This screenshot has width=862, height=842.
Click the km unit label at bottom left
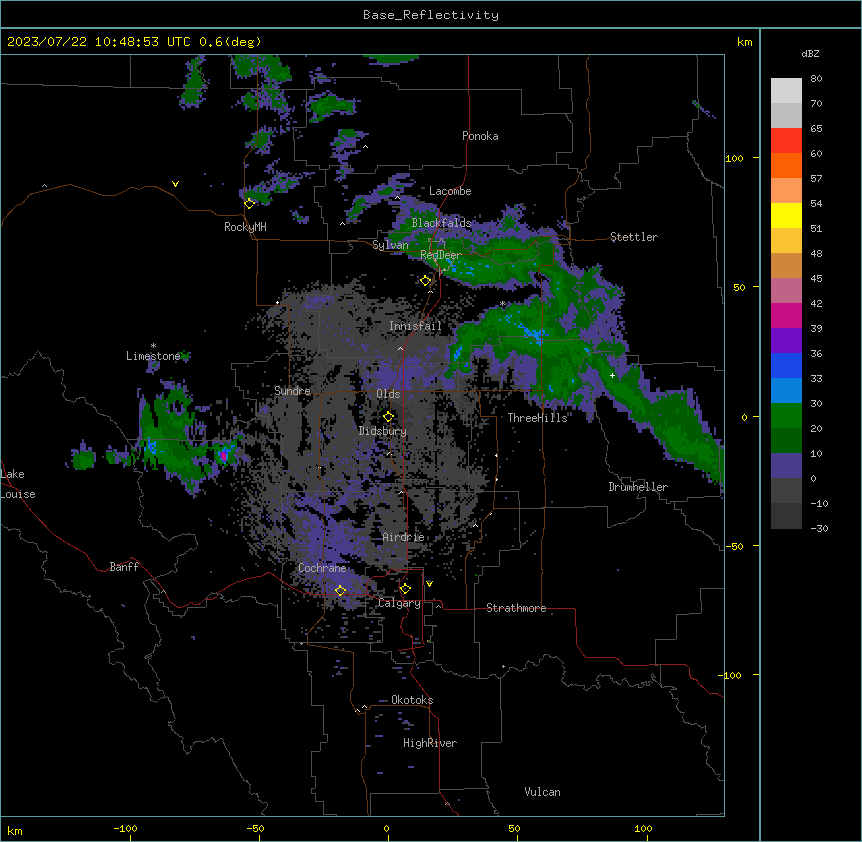pyautogui.click(x=15, y=830)
